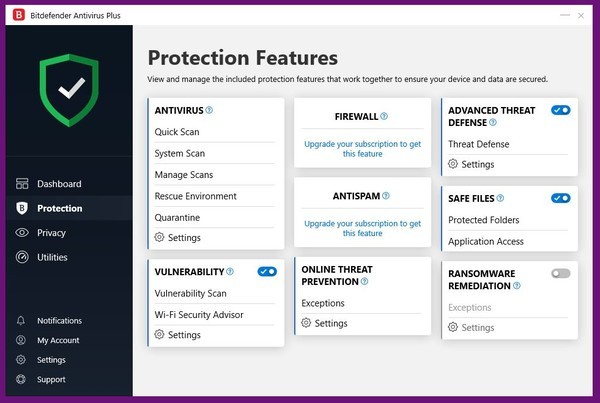Viewport: 600px width, 403px height.
Task: Click the My Account person icon
Action: point(21,340)
